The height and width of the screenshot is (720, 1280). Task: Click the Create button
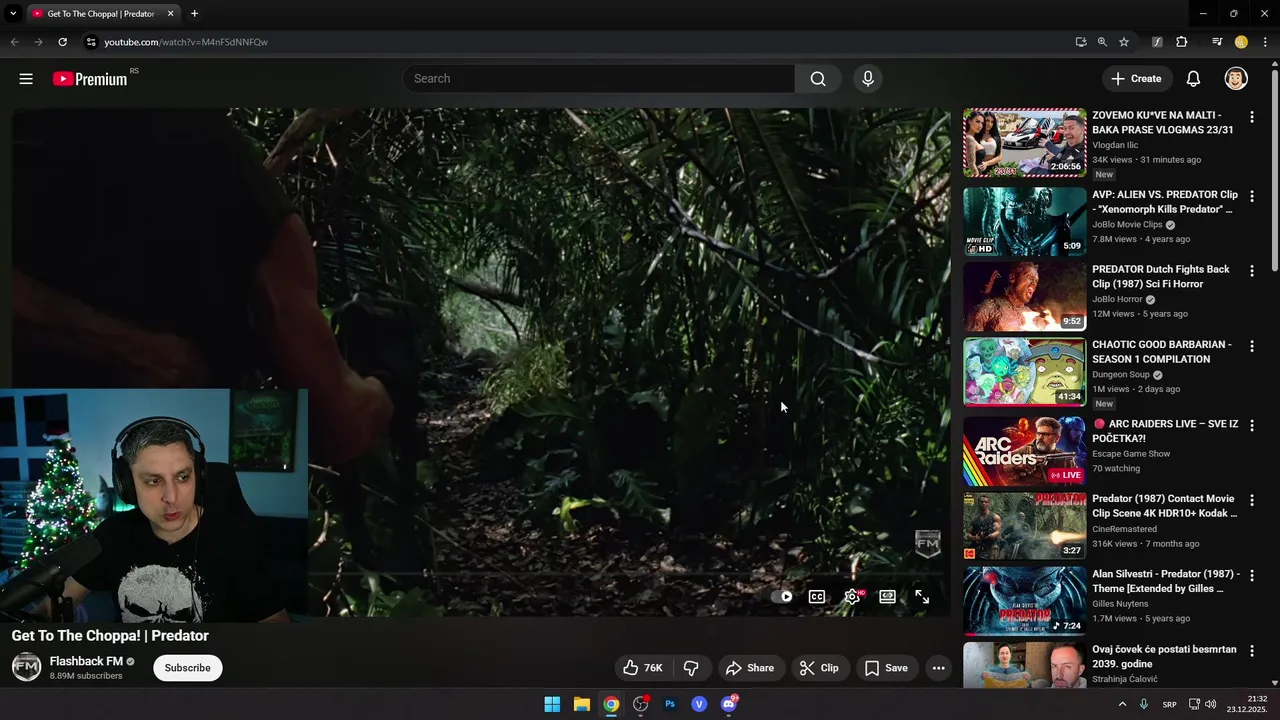point(1136,79)
